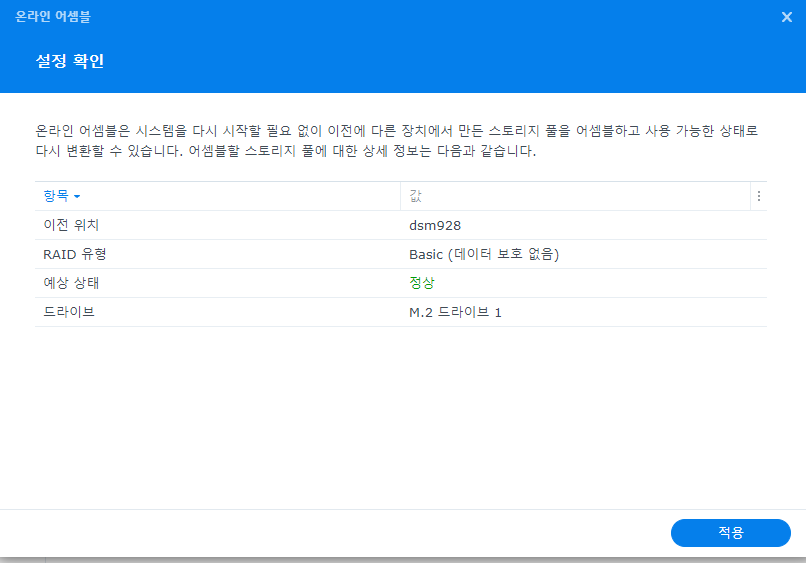The width and height of the screenshot is (806, 563).
Task: Select the Basic (데이터 보호 없음) value
Action: point(484,254)
